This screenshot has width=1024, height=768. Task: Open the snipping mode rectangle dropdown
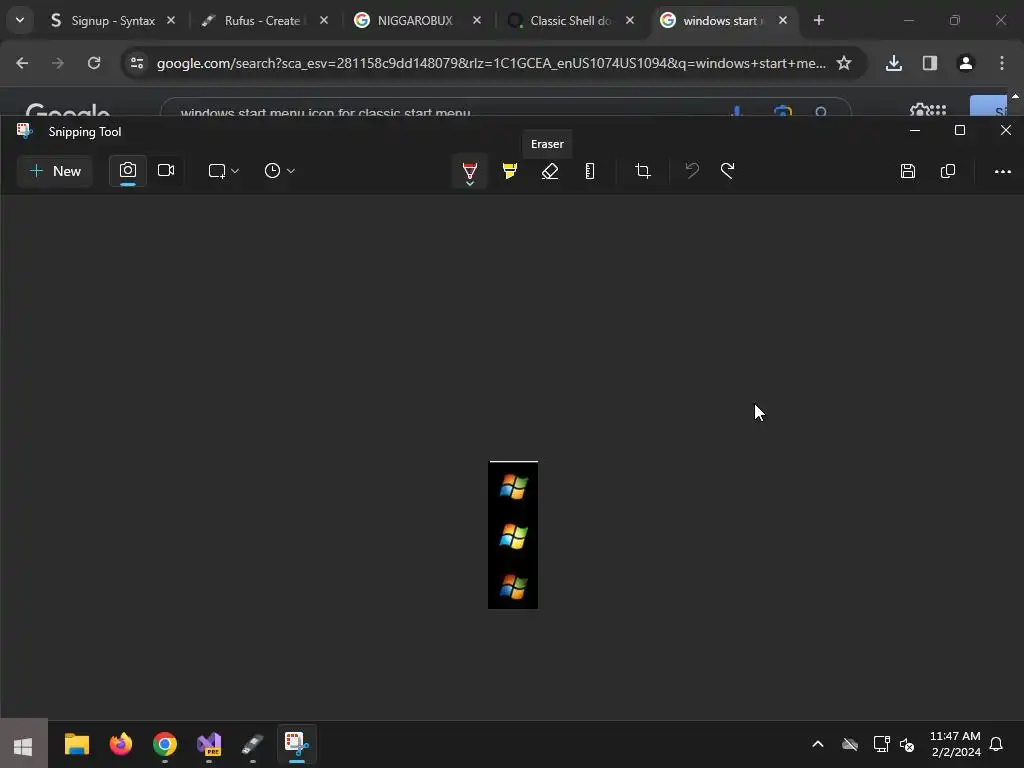click(x=223, y=171)
